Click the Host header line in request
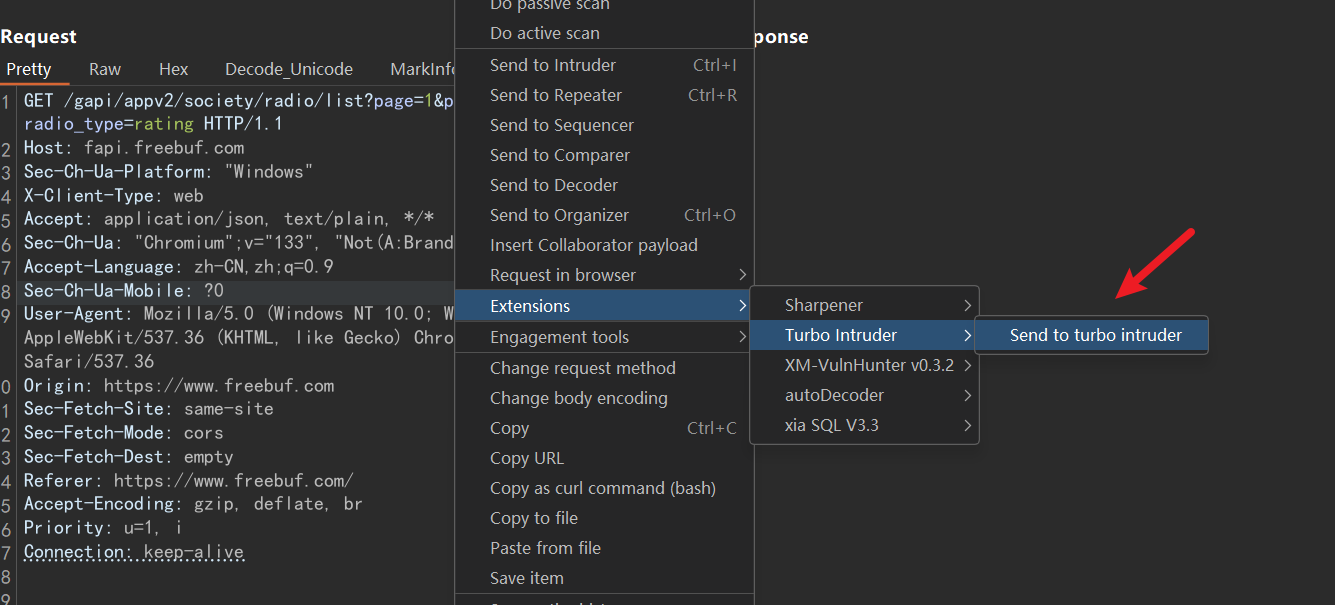The image size is (1335, 605). (x=133, y=148)
